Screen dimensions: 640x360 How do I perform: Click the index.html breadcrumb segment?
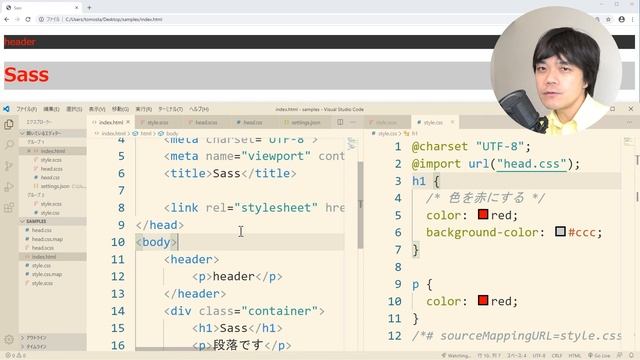pyautogui.click(x=111, y=133)
